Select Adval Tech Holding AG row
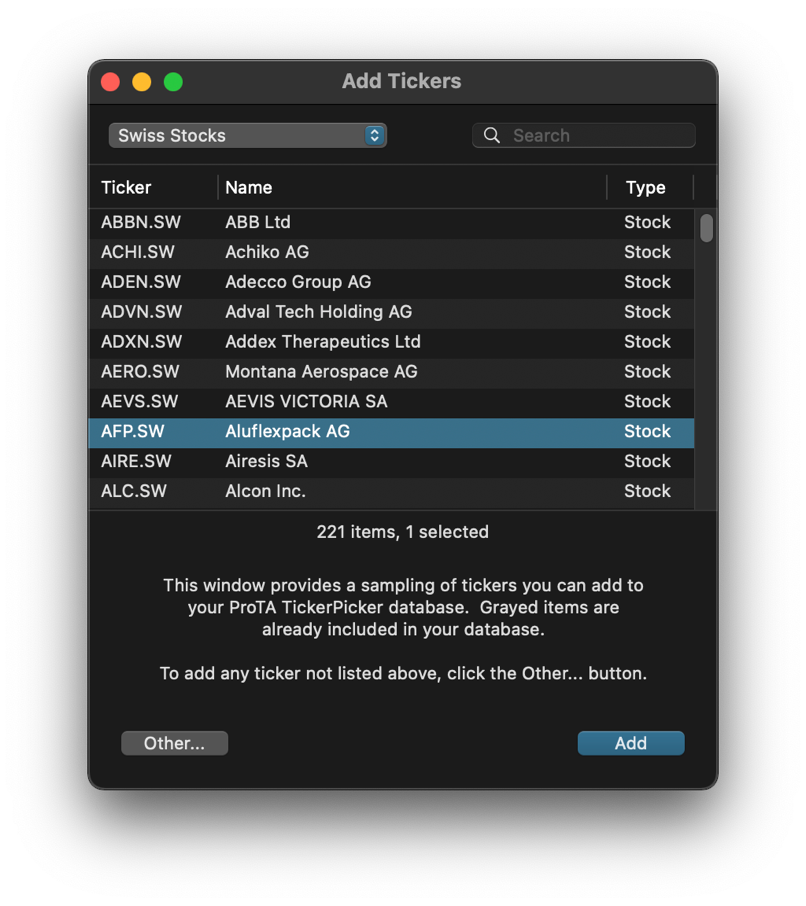This screenshot has height=906, width=806. pos(390,312)
